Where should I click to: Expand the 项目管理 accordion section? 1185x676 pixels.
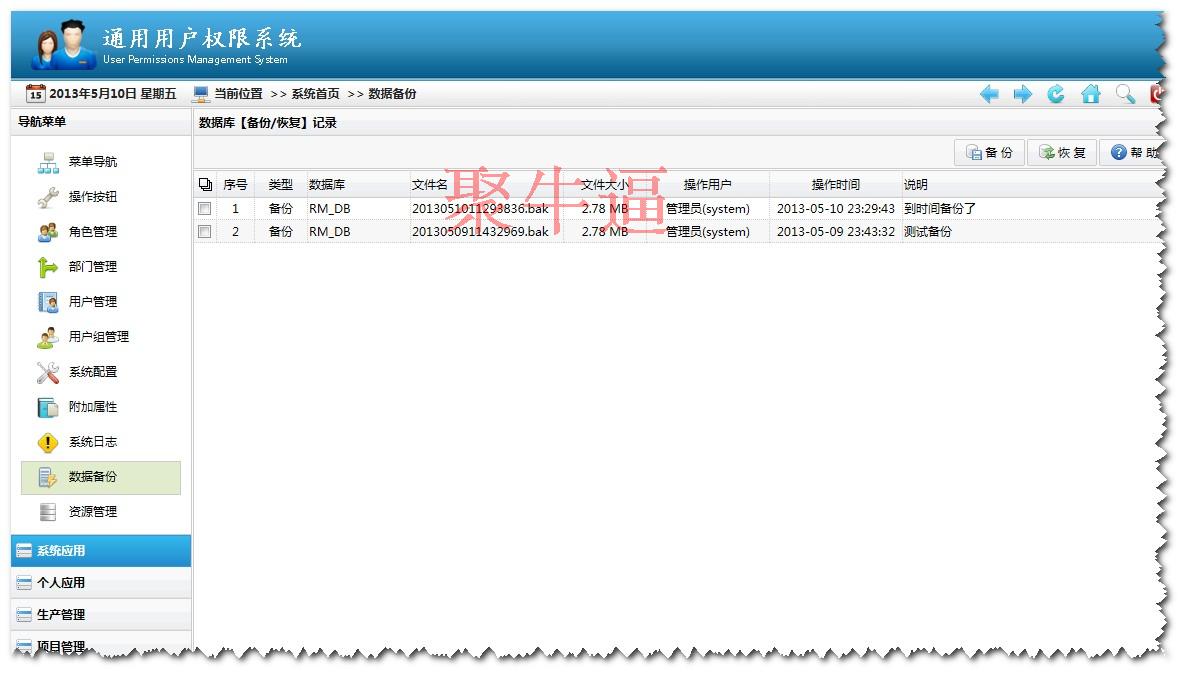pyautogui.click(x=101, y=644)
